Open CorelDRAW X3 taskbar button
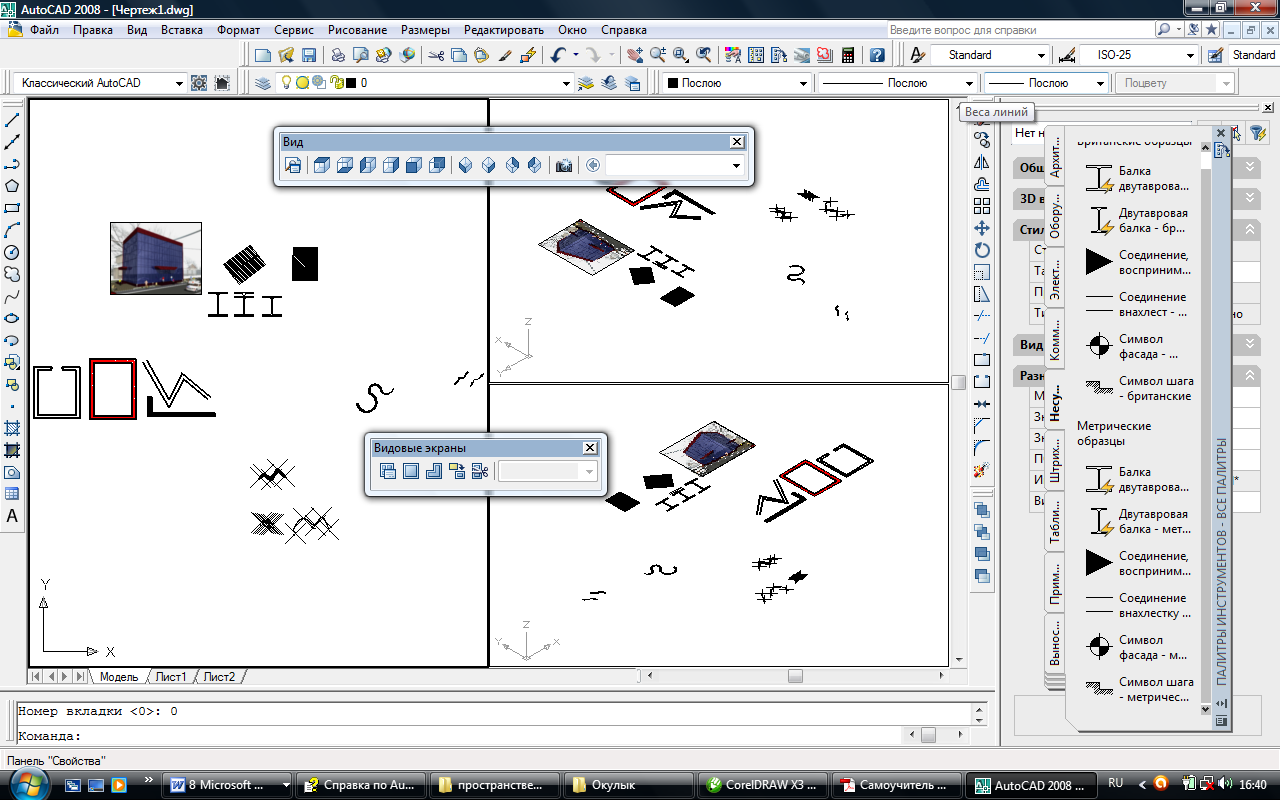Viewport: 1280px width, 800px height. tap(764, 785)
